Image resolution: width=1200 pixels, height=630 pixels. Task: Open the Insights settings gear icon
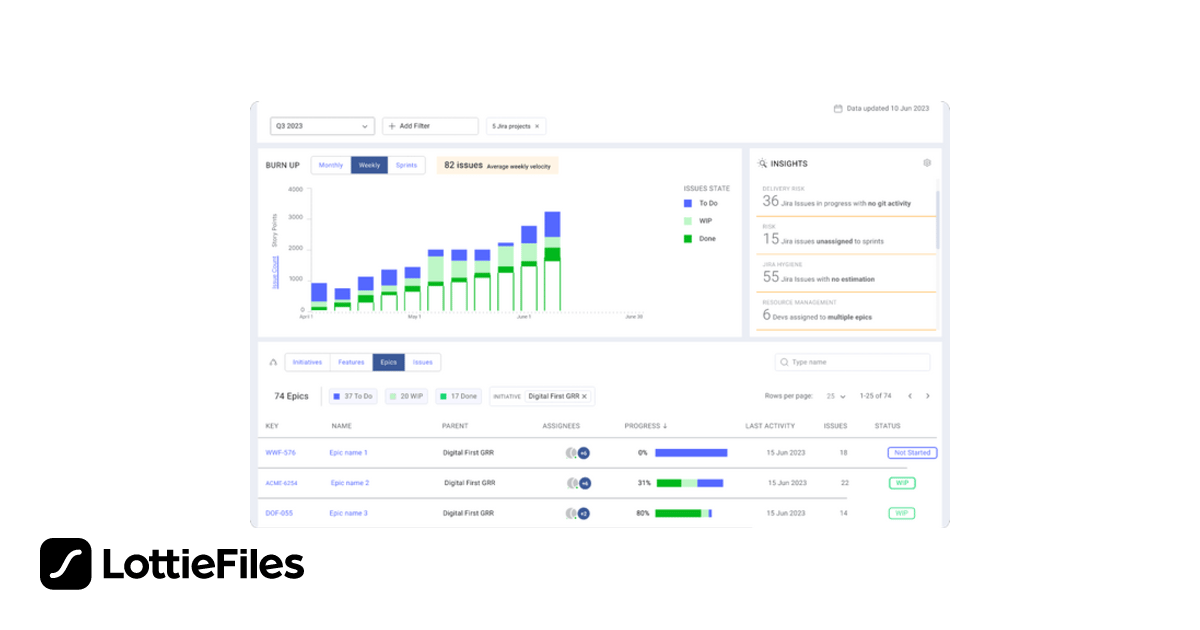(927, 163)
